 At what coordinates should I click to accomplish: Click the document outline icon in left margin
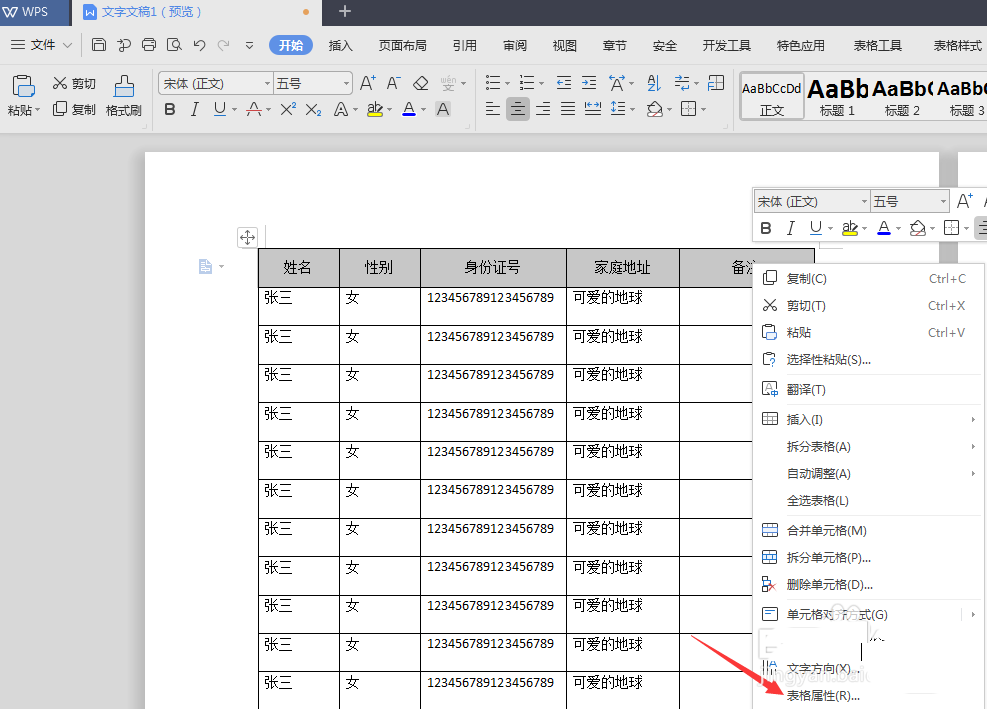[x=205, y=266]
